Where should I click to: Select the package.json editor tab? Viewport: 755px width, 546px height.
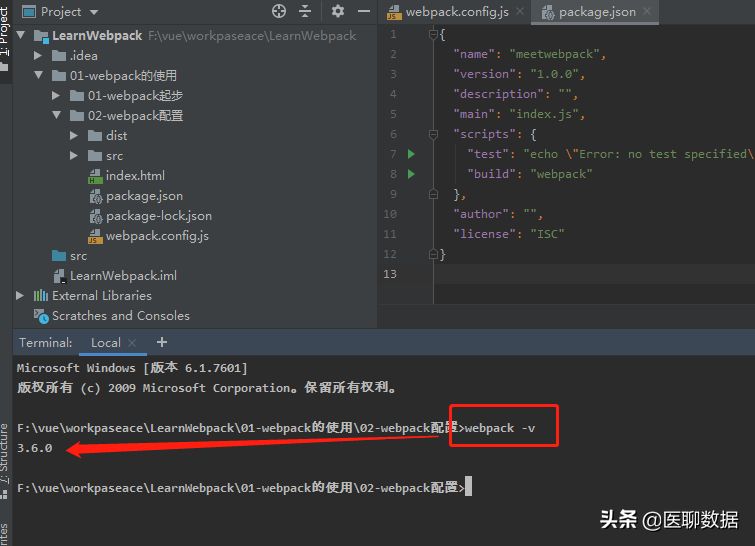tap(595, 13)
